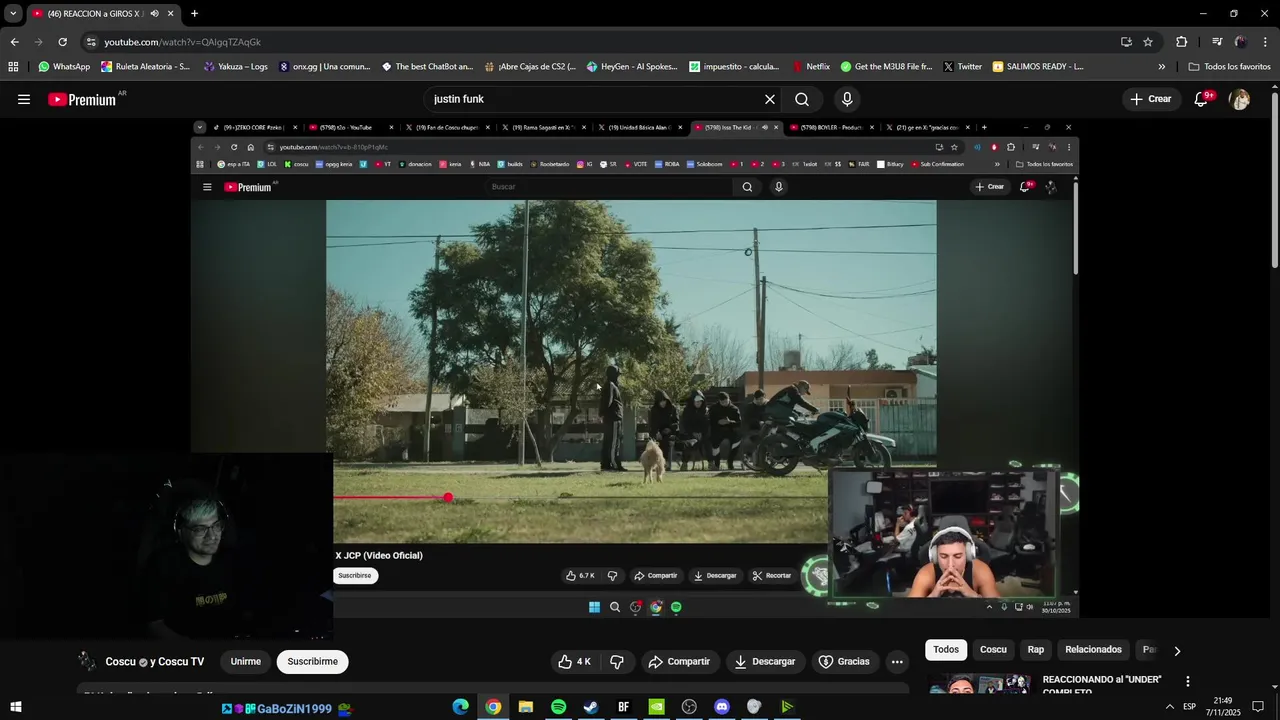Click the Gracias button
Viewport: 1280px width, 720px height.
844,661
